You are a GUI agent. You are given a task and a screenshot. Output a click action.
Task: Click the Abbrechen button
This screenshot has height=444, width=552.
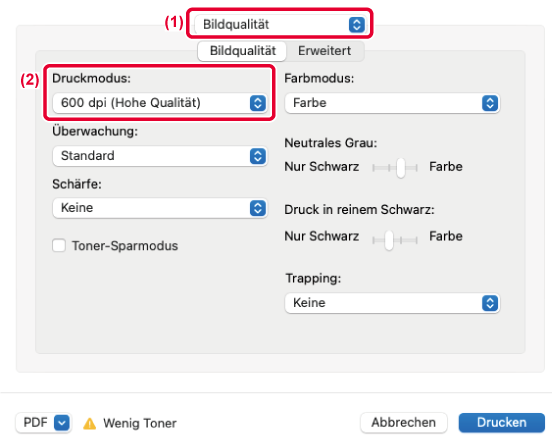click(403, 423)
